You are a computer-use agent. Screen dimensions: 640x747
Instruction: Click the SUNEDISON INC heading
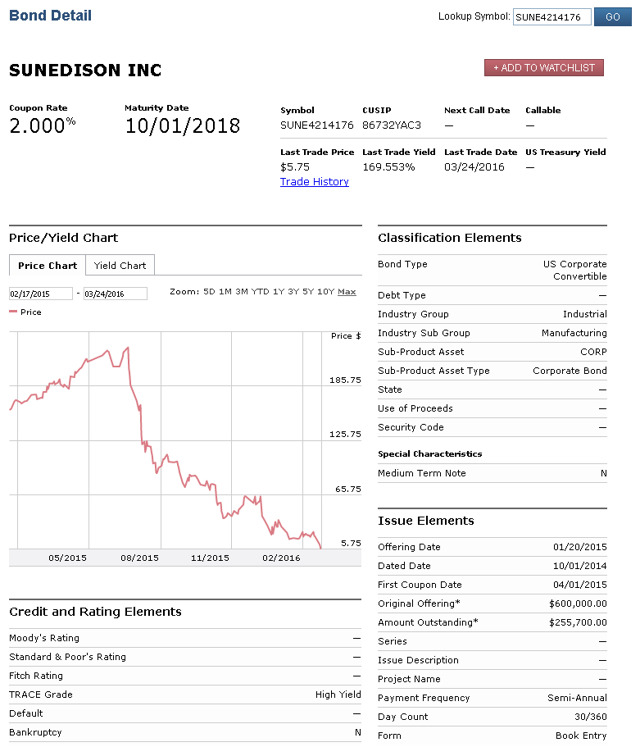point(85,70)
